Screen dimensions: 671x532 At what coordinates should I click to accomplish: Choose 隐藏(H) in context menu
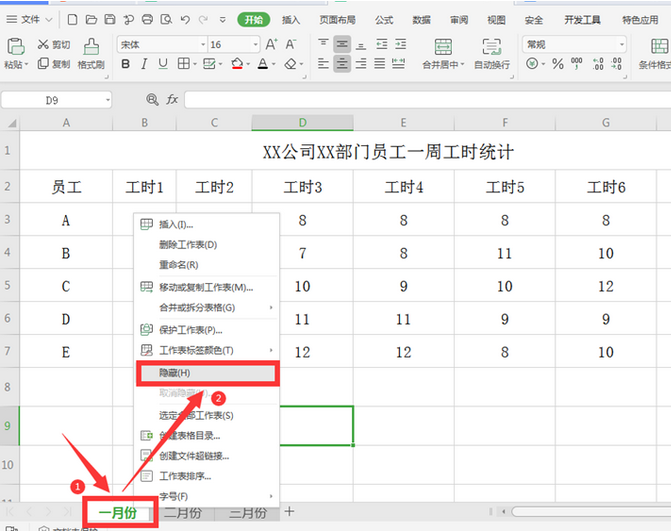[208, 373]
